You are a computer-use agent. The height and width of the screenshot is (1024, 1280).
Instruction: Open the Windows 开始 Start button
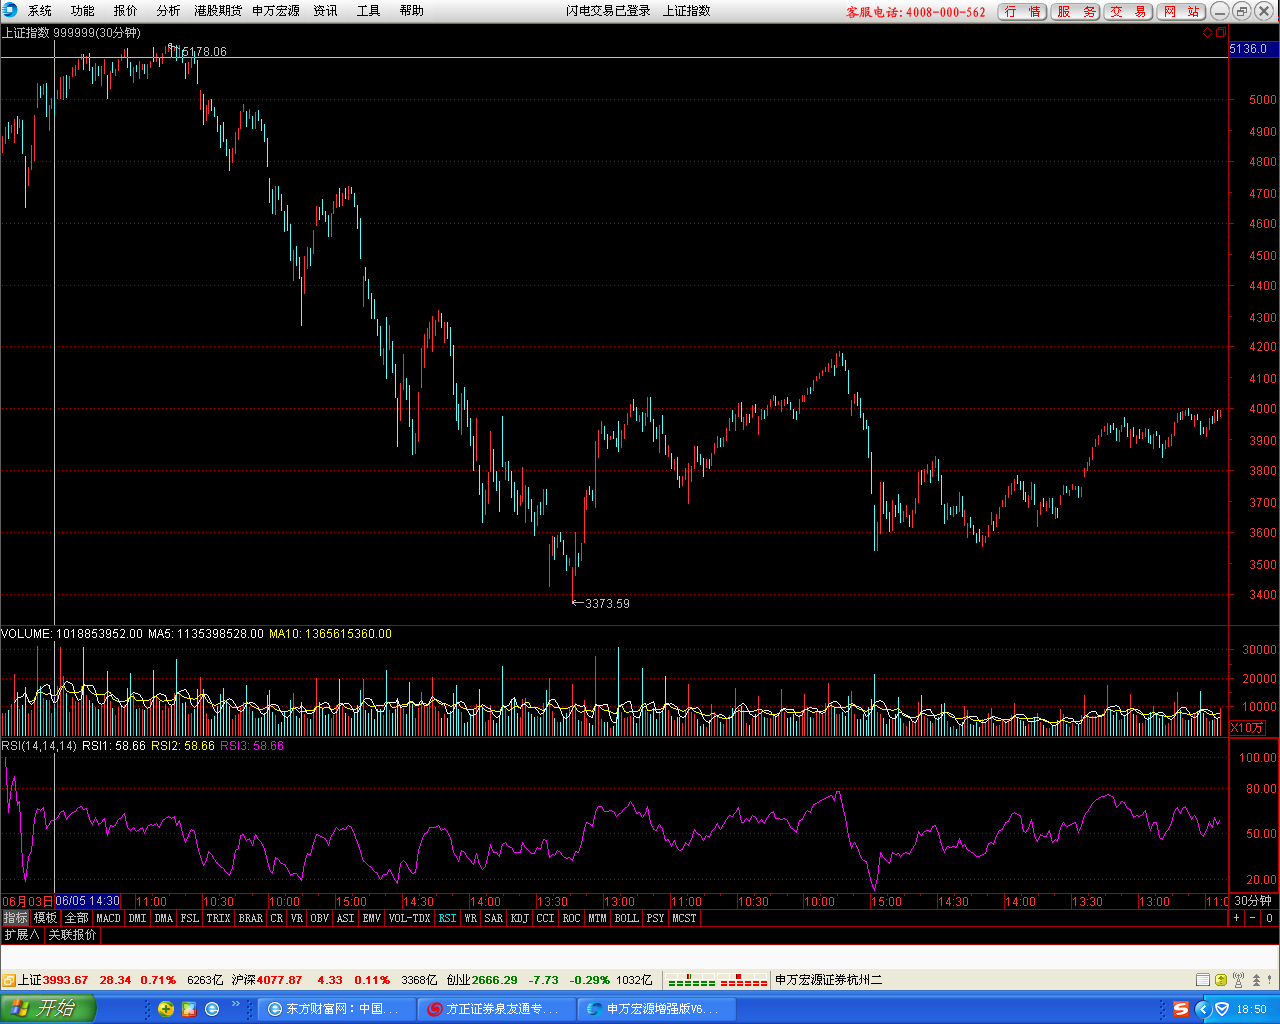[x=47, y=1009]
